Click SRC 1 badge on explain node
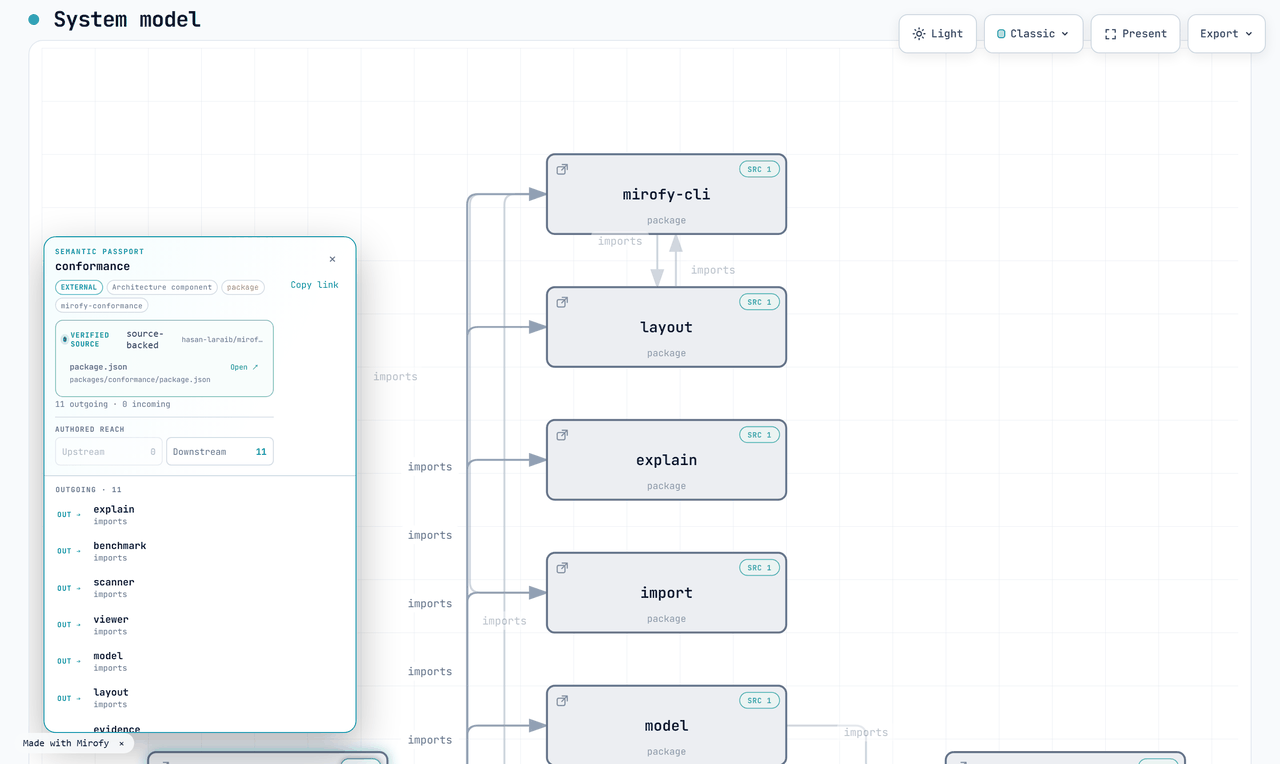This screenshot has width=1280, height=764. click(759, 435)
